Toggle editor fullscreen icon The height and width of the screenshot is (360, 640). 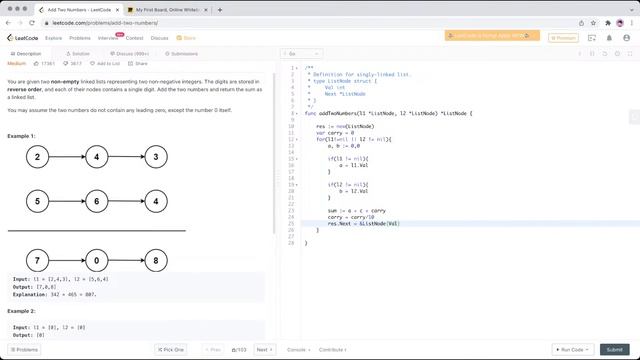(630, 54)
